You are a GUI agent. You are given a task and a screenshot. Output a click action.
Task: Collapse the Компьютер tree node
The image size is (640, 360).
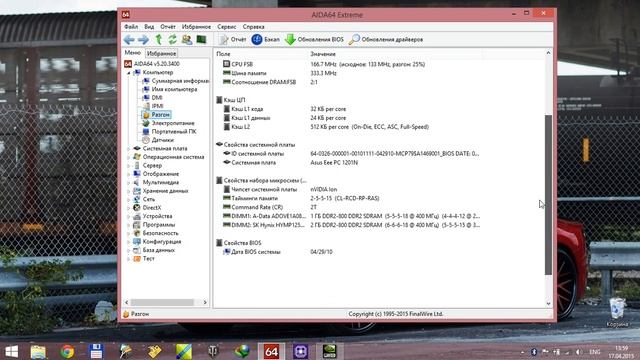(x=129, y=73)
